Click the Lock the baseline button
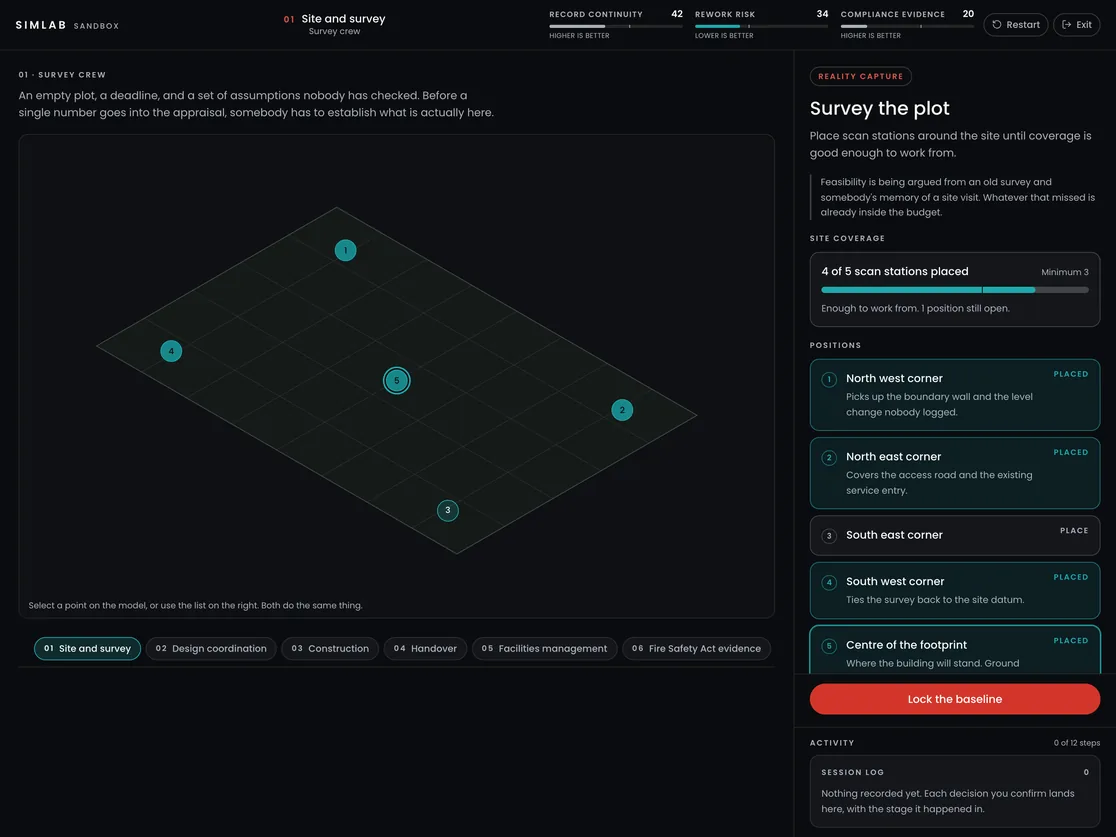Screen dimensions: 1116x837 pyautogui.click(x=954, y=699)
